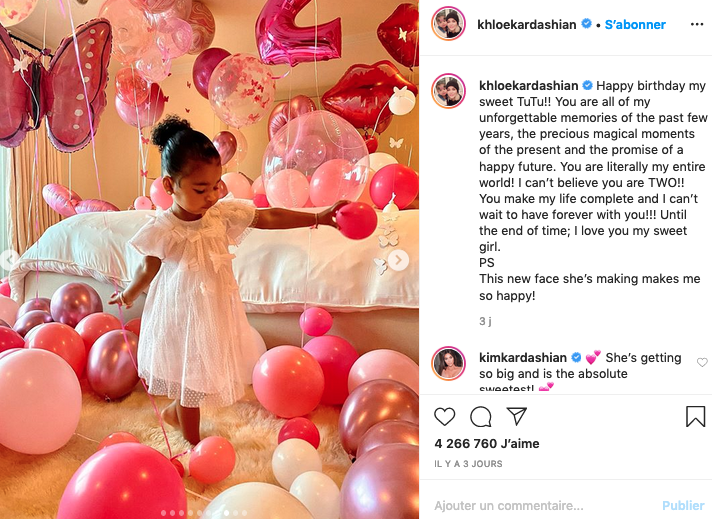Like the post with heart icon
The width and height of the screenshot is (712, 519).
pos(444,416)
